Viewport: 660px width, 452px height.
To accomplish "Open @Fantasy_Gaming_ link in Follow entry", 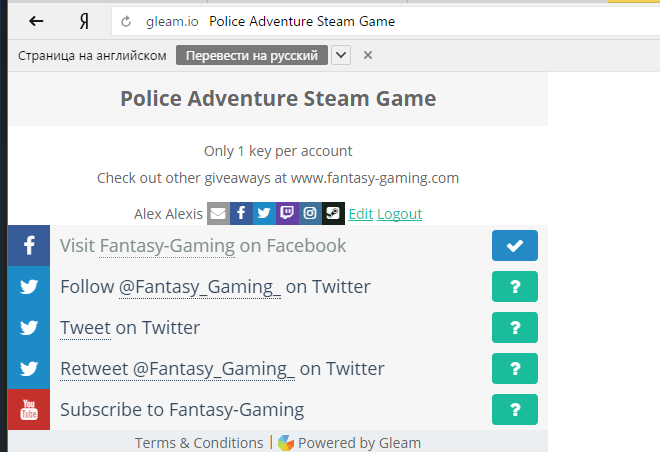I will pos(200,287).
